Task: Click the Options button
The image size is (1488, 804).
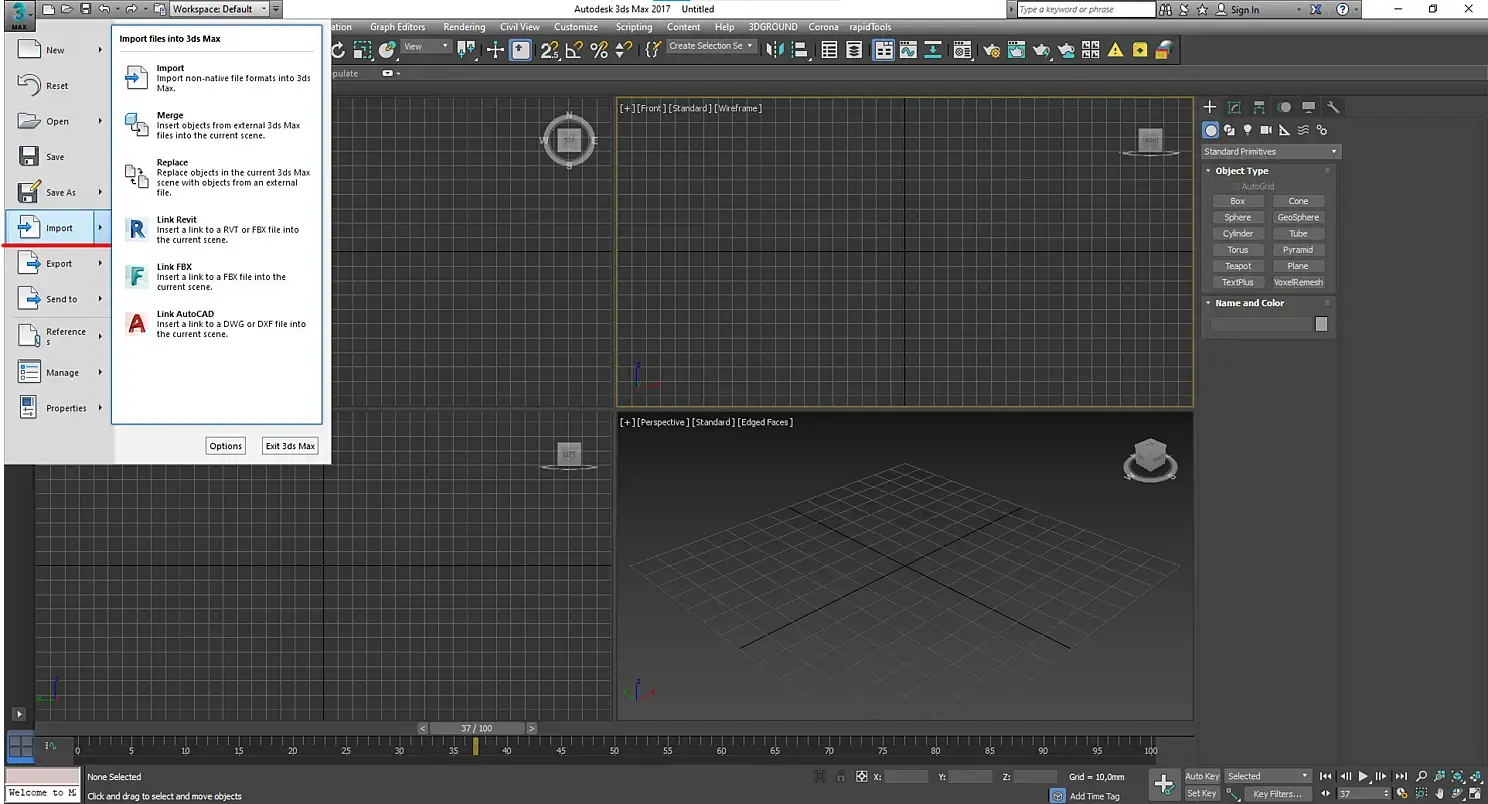Action: click(225, 446)
